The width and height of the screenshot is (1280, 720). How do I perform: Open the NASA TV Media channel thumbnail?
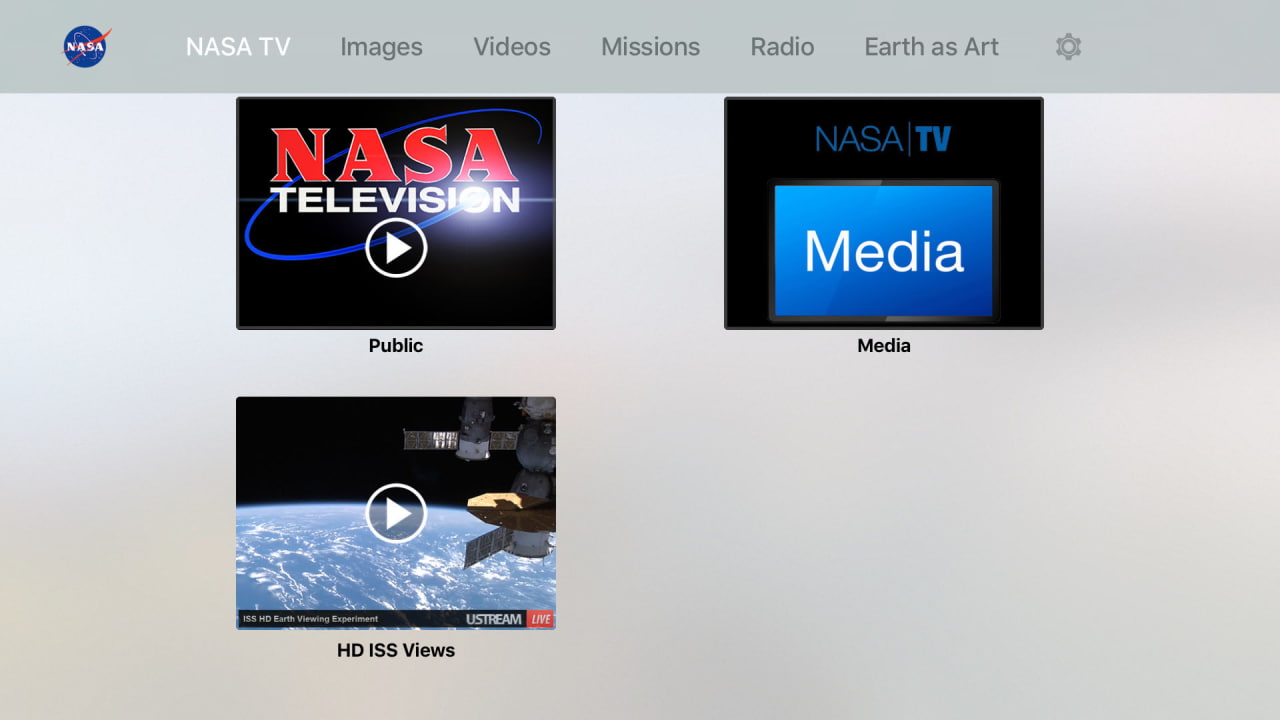click(884, 213)
